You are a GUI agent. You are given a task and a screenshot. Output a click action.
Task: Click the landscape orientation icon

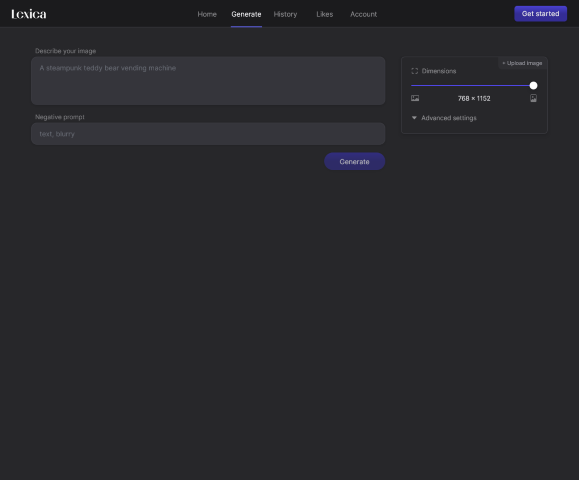click(x=415, y=98)
